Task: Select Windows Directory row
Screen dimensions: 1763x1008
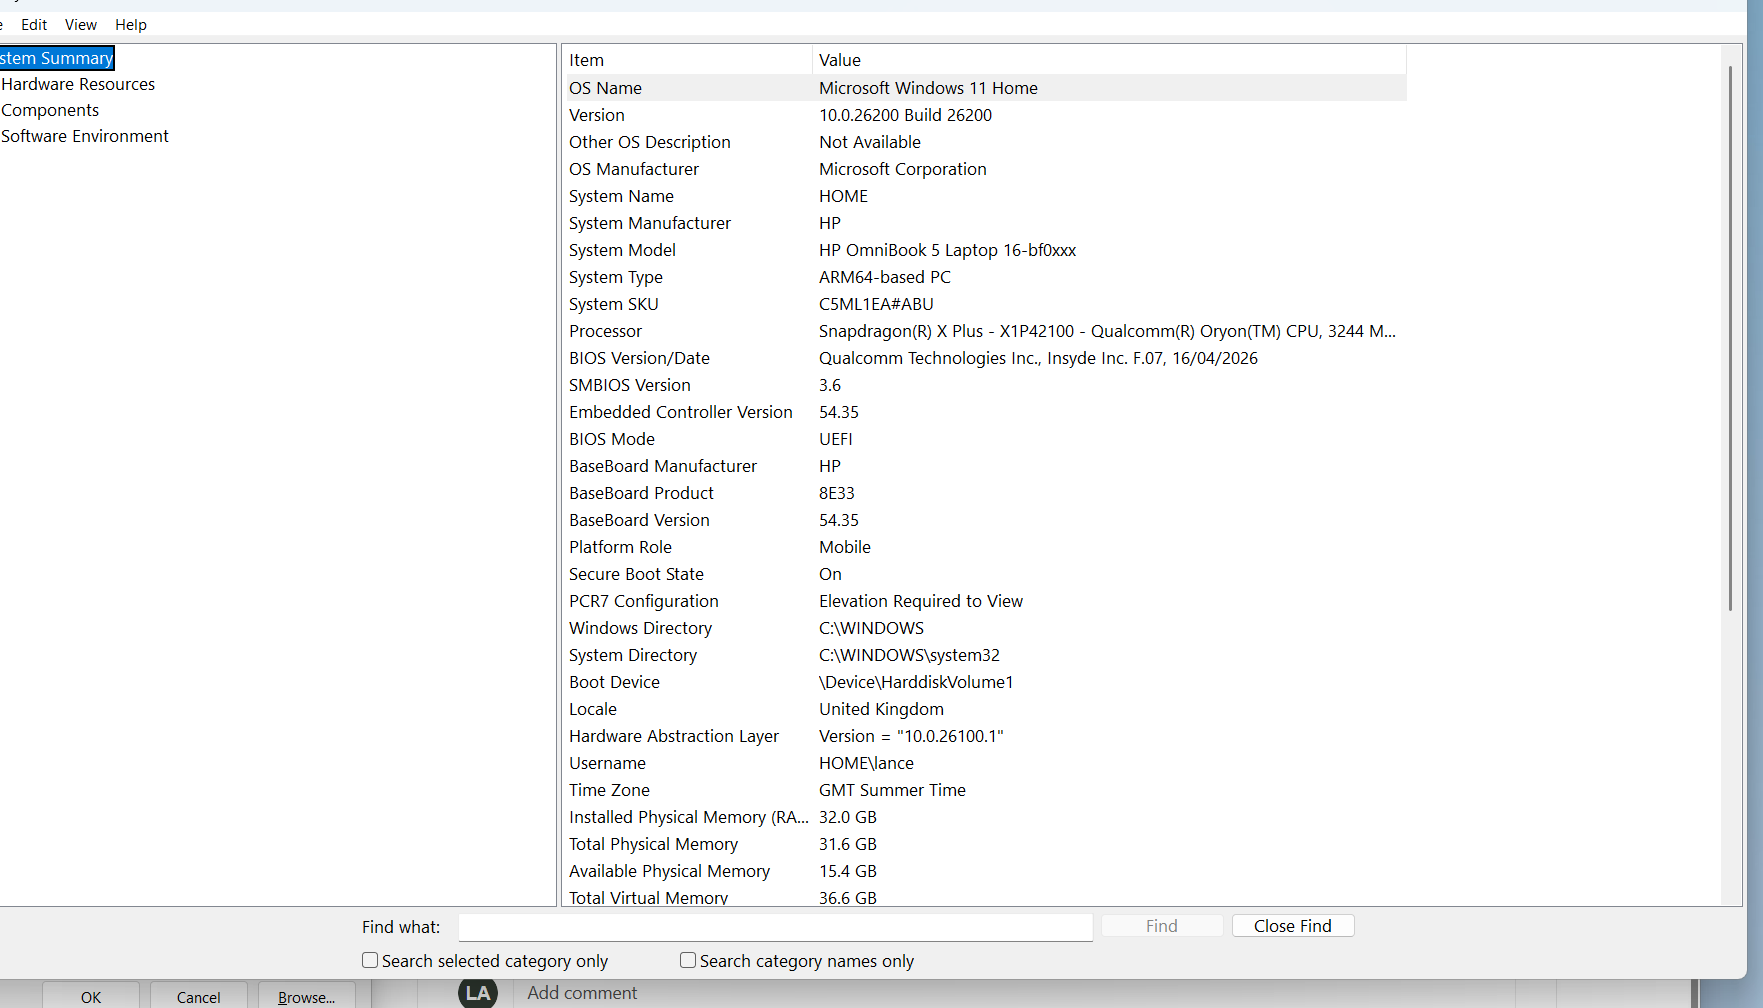Action: point(986,628)
